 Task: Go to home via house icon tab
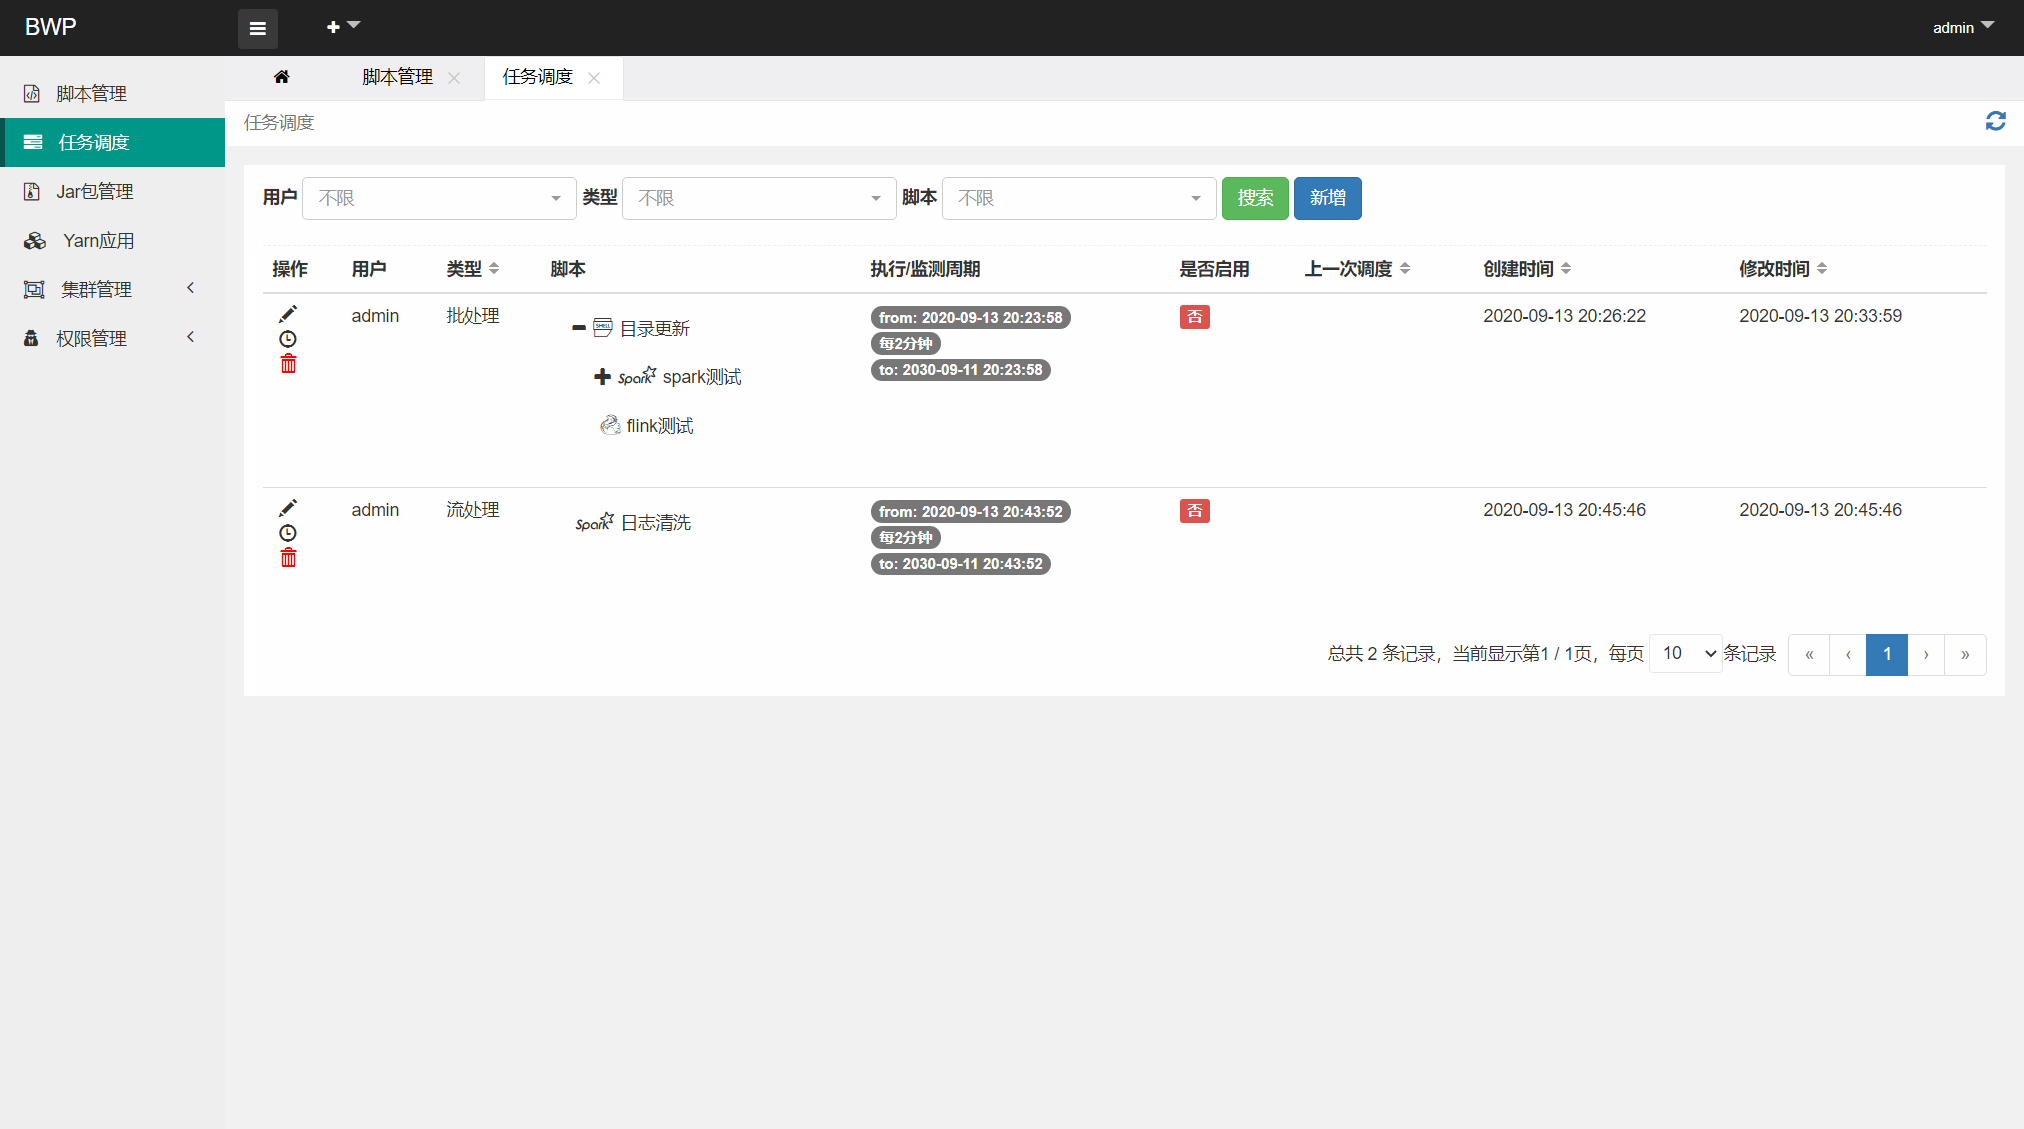point(282,77)
